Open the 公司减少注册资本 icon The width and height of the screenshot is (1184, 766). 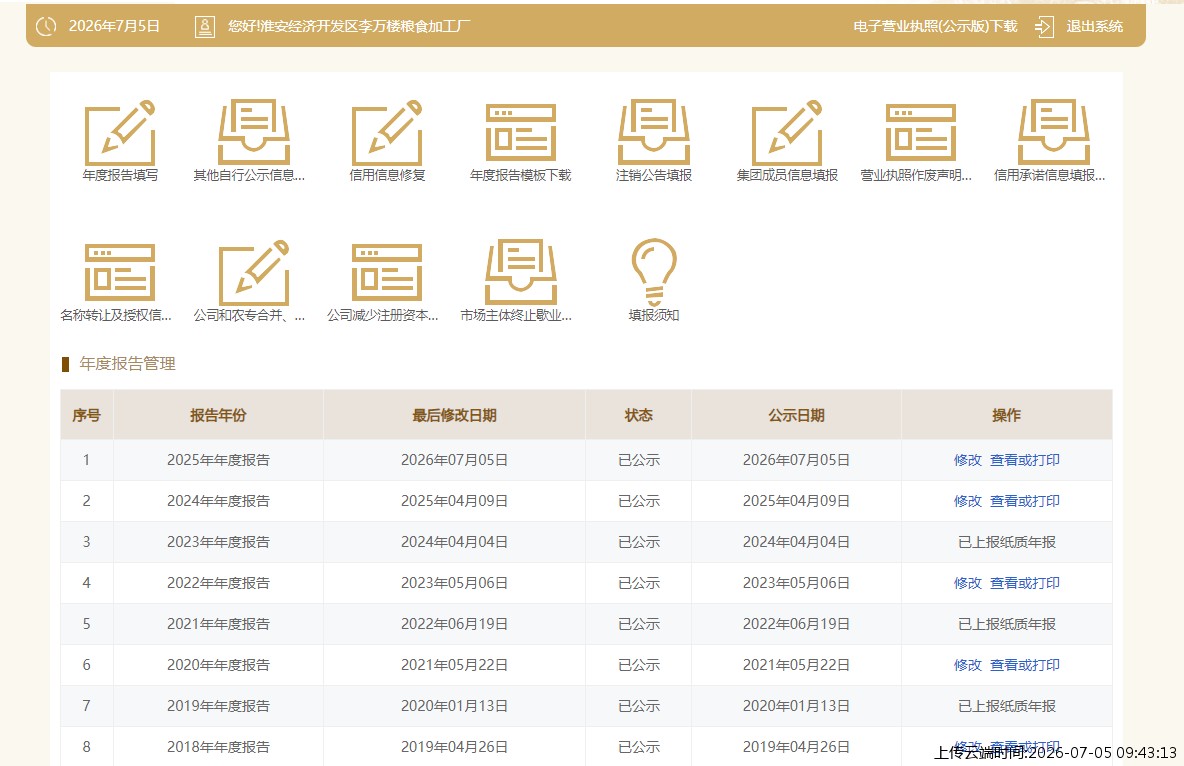pyautogui.click(x=387, y=273)
